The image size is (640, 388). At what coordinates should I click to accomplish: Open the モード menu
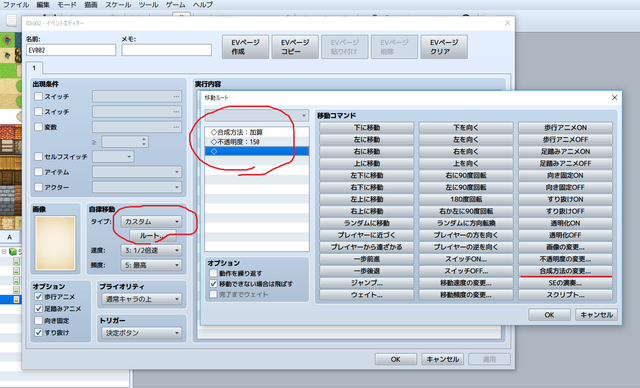pos(67,5)
